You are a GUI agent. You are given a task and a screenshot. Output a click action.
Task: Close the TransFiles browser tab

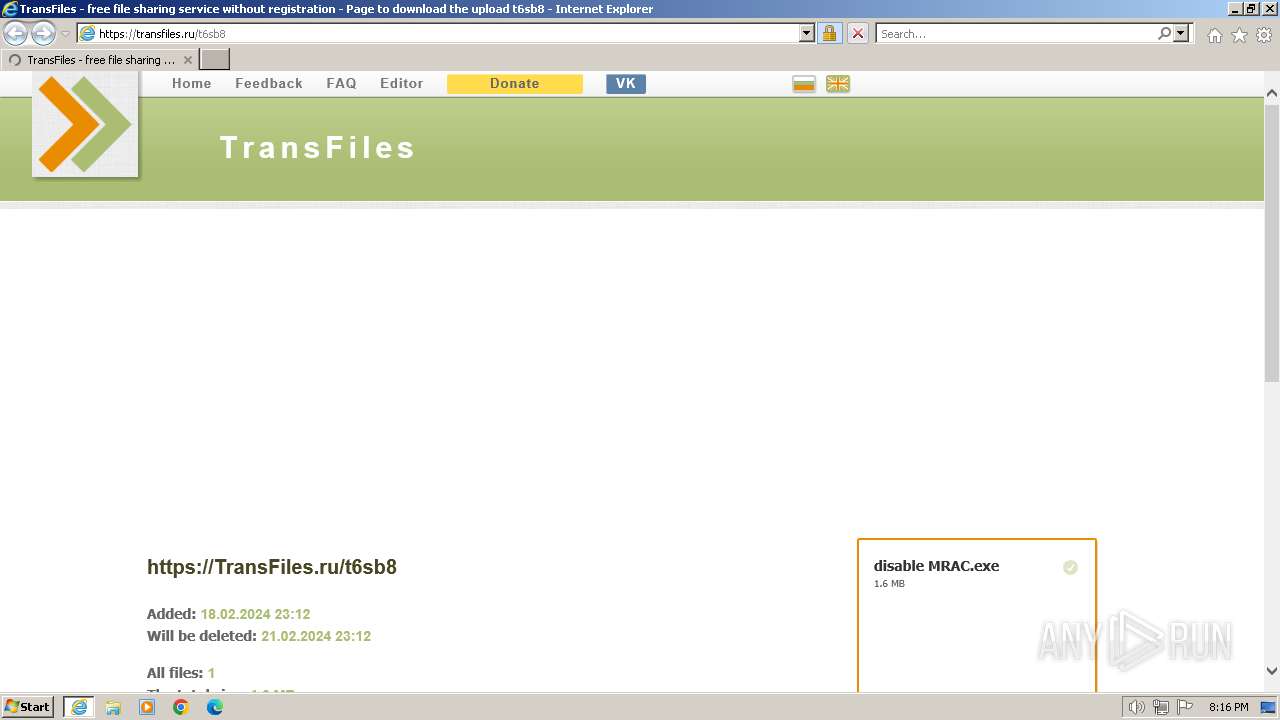[x=188, y=60]
